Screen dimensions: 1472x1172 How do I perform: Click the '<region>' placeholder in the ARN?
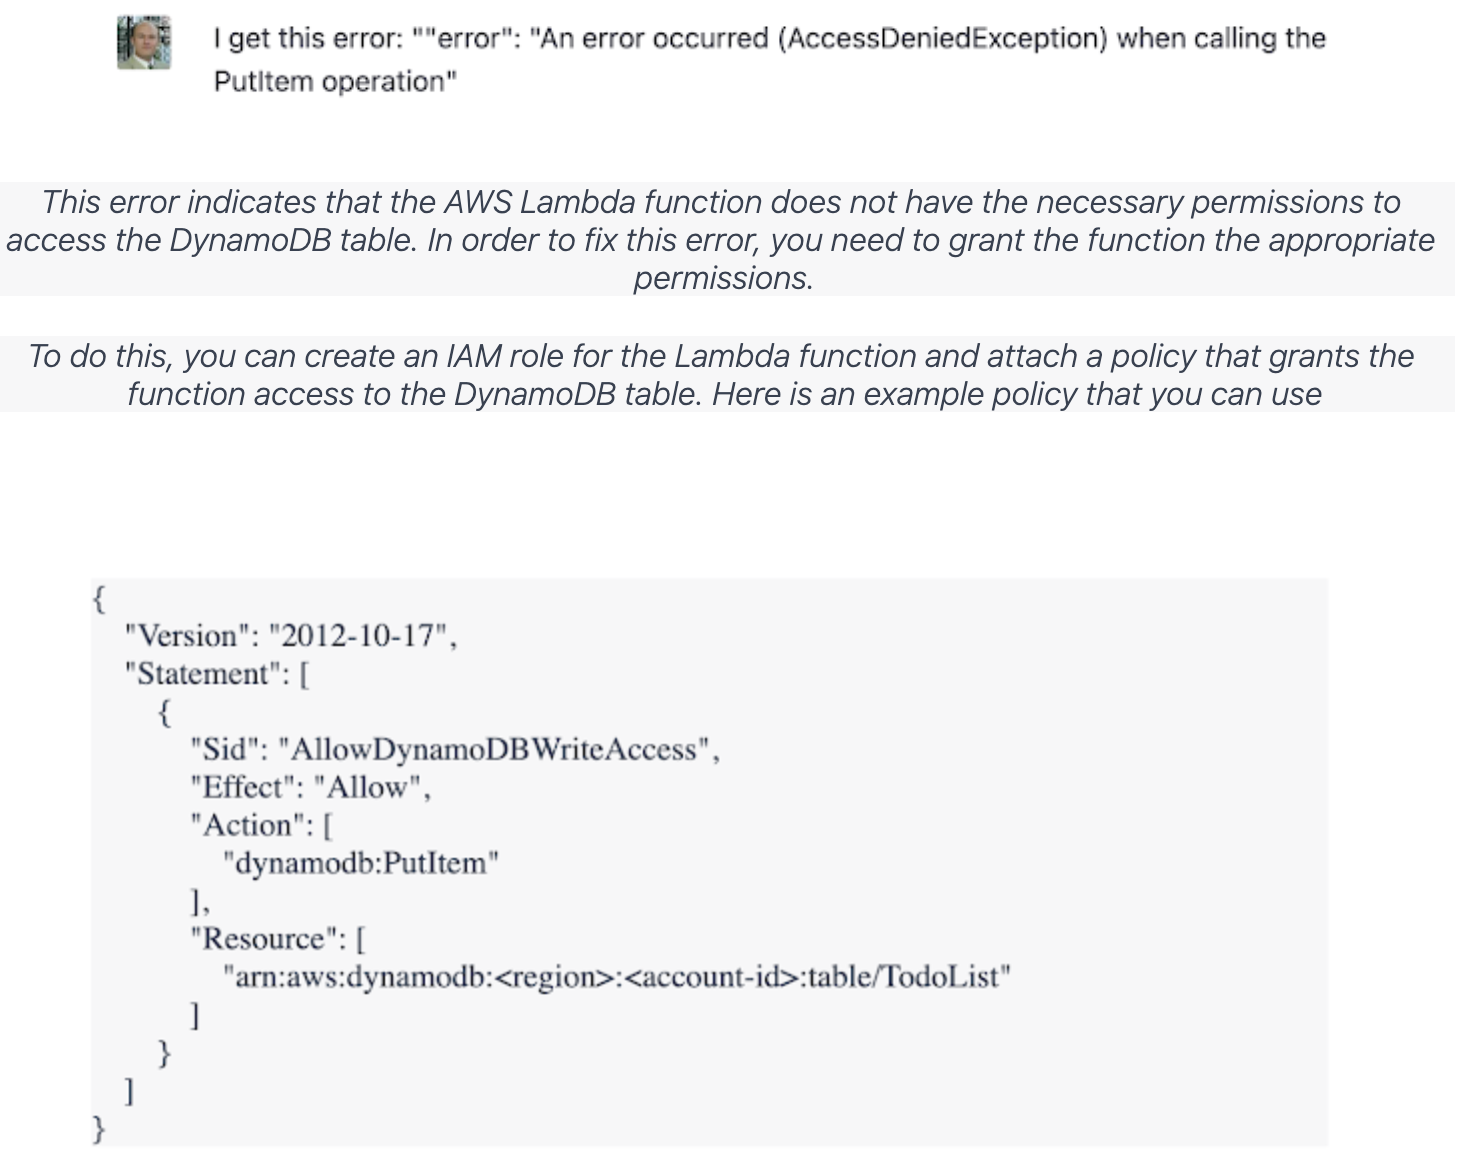tap(558, 976)
